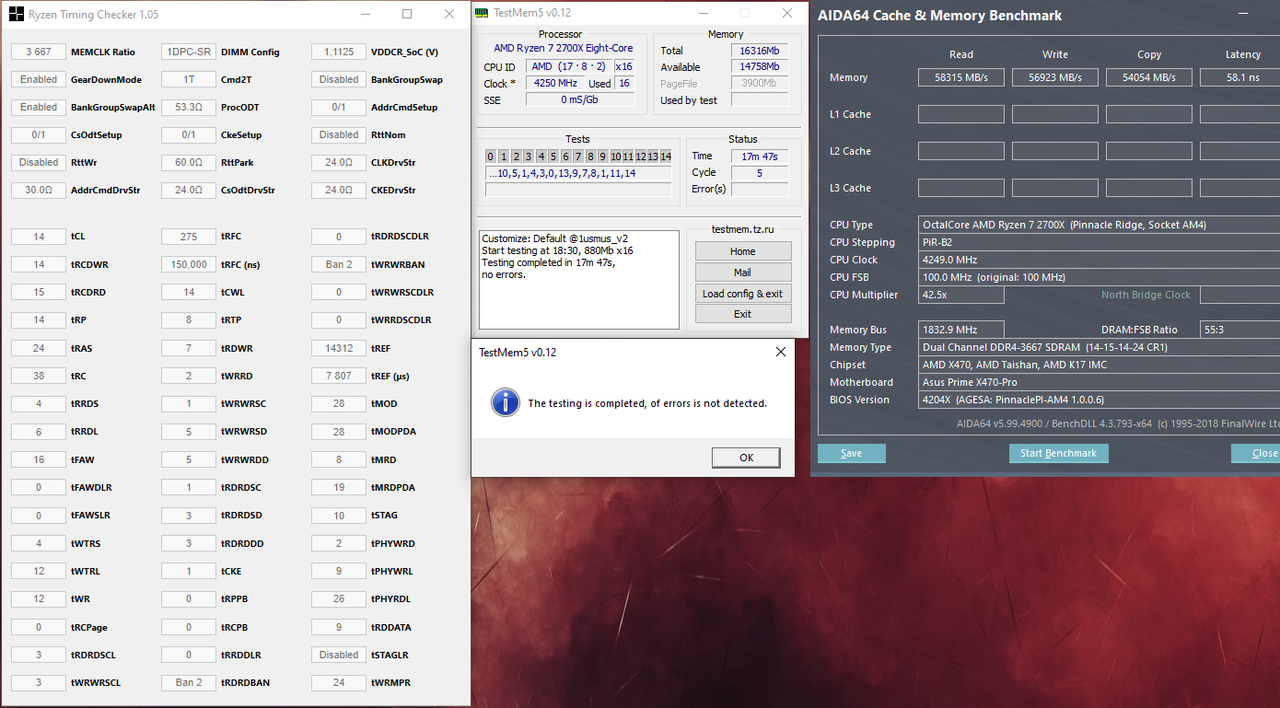
Task: Click the Exit button in TestMem5
Action: 743,314
